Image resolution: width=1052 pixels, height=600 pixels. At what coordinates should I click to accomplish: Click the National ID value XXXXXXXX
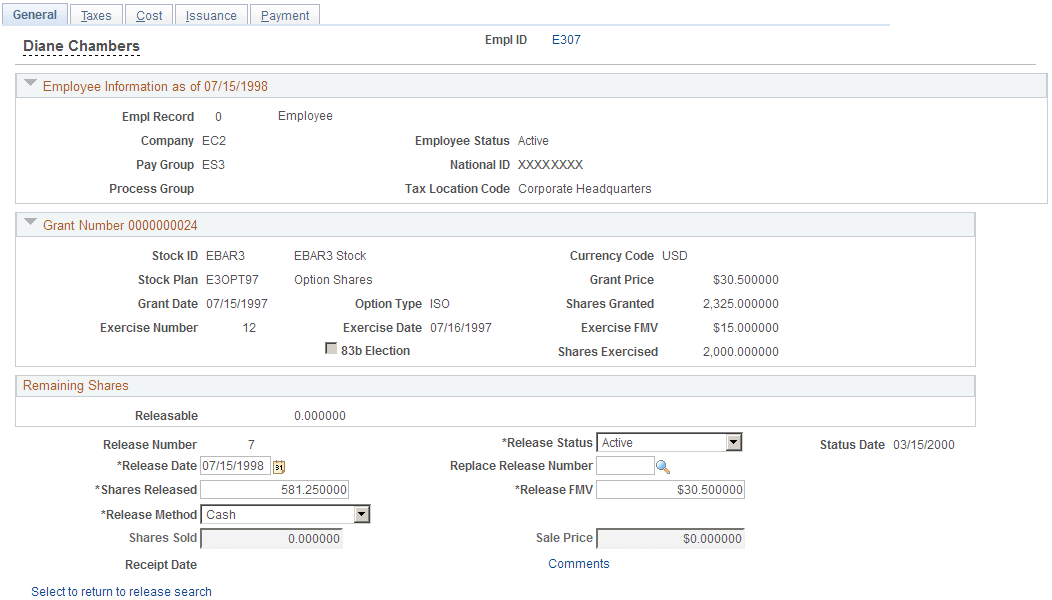(550, 165)
